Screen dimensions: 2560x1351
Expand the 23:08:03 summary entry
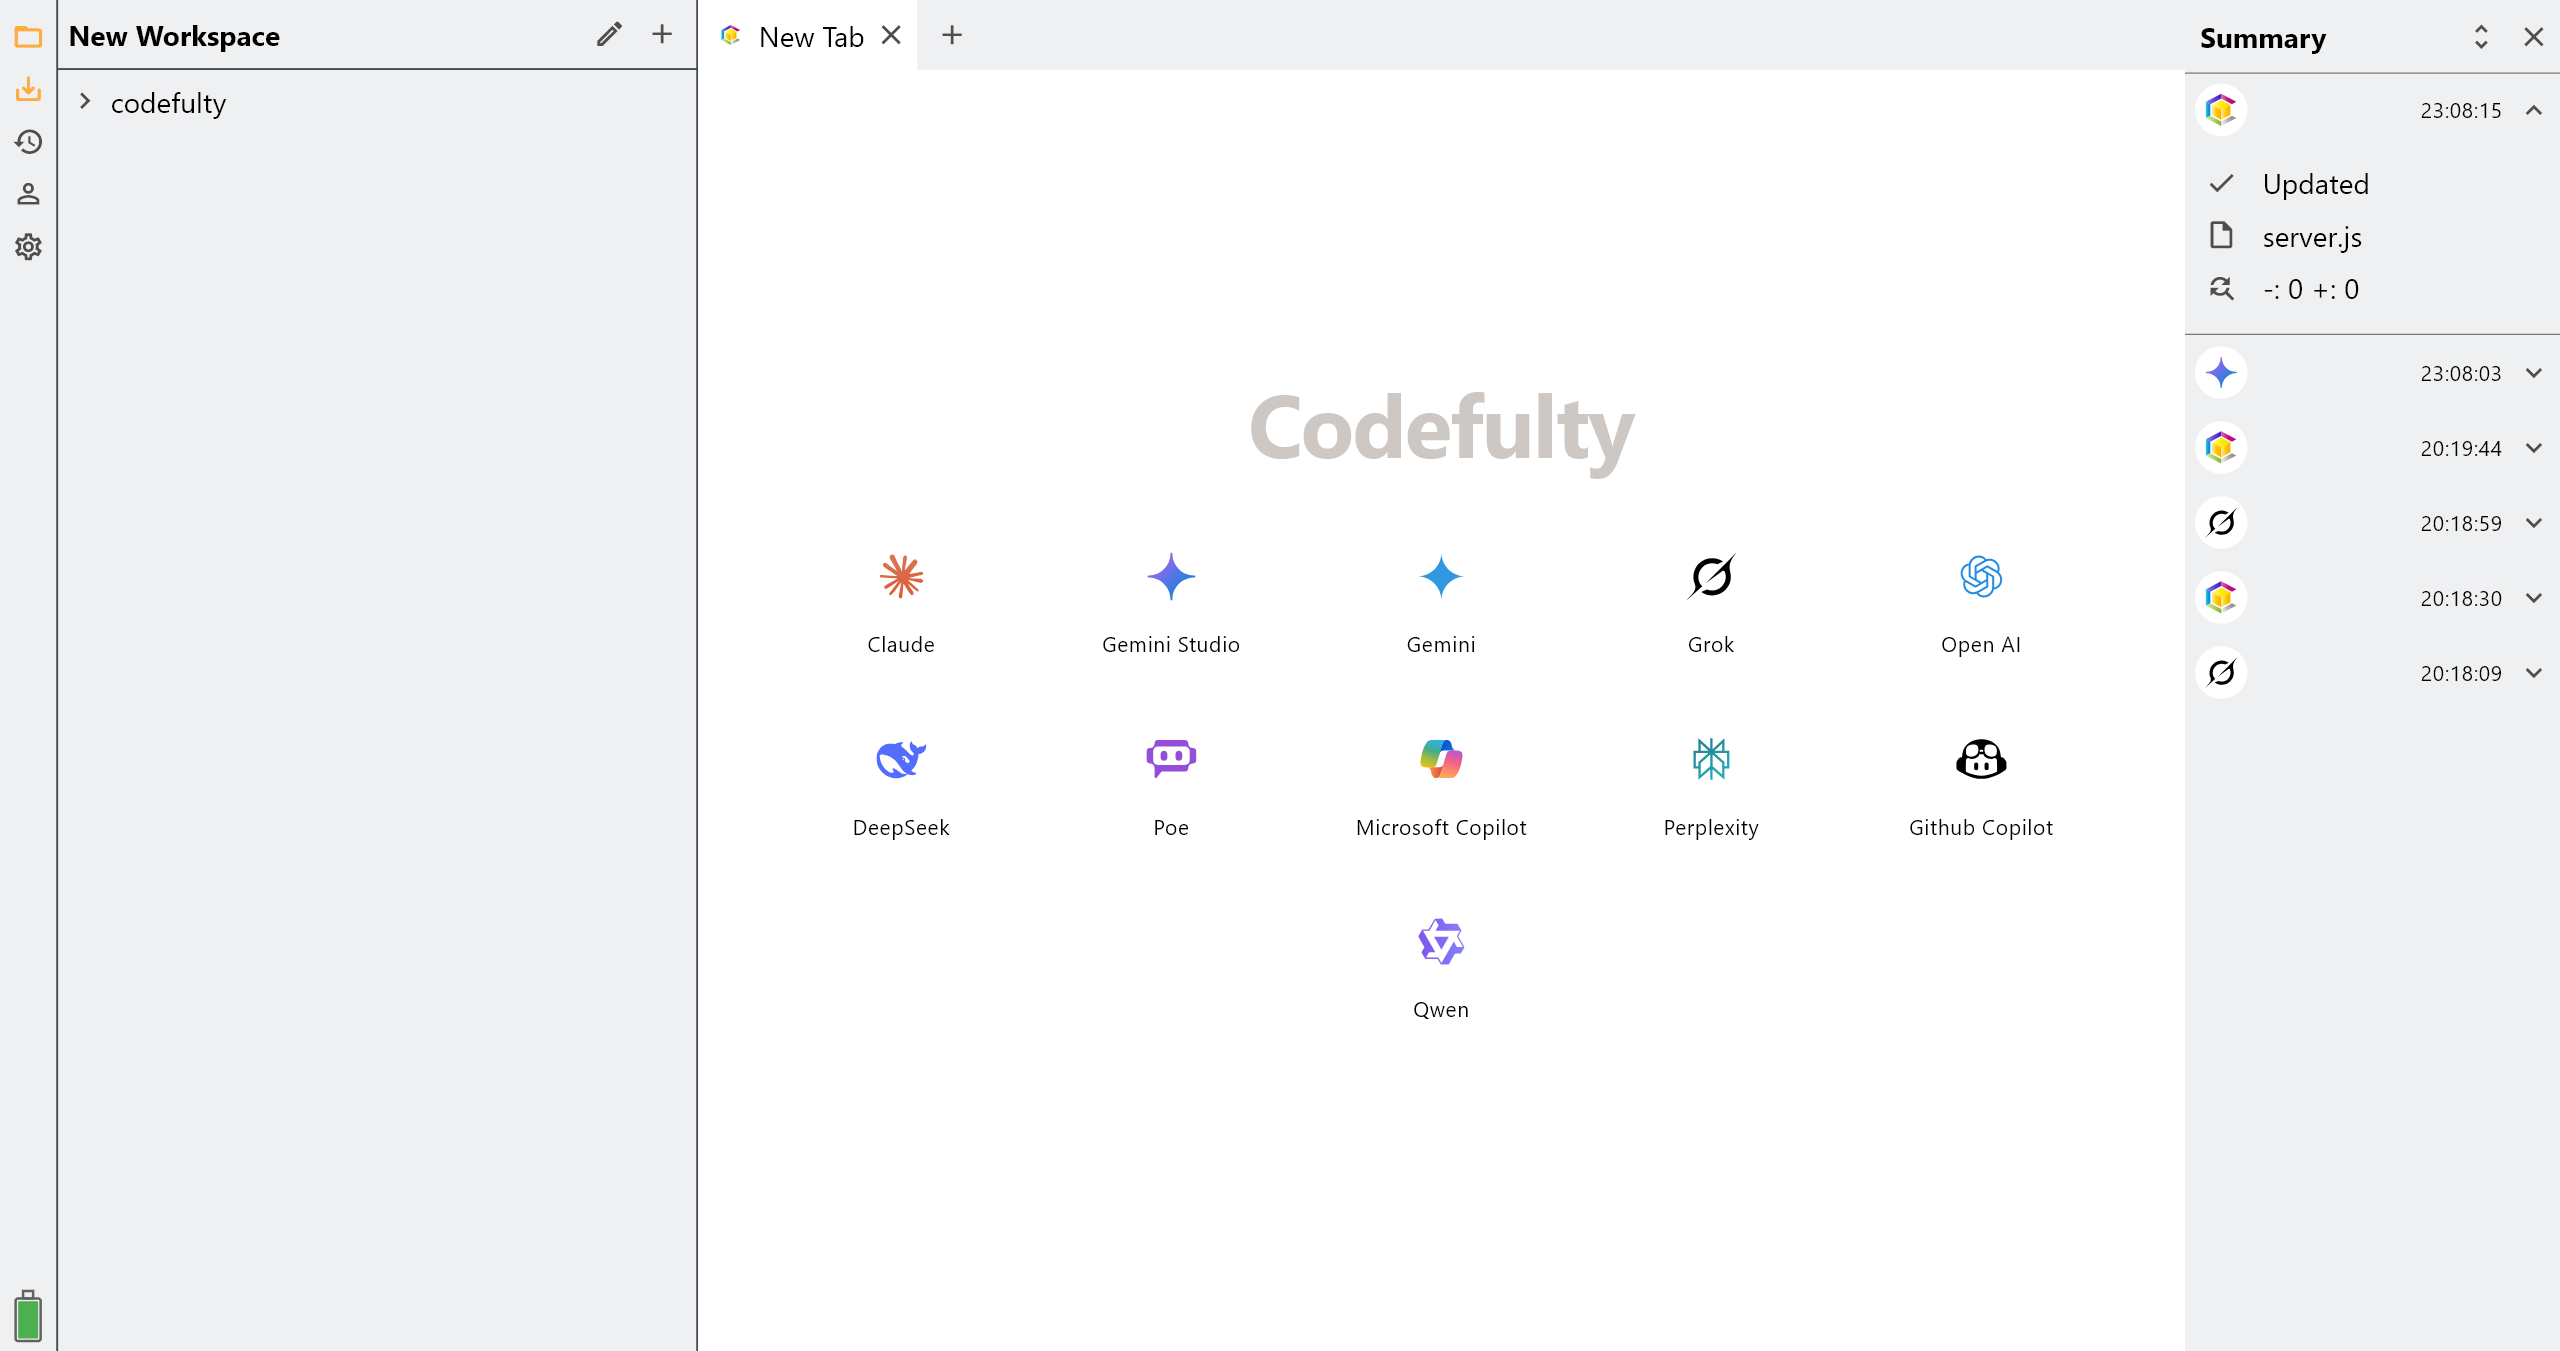pos(2533,373)
